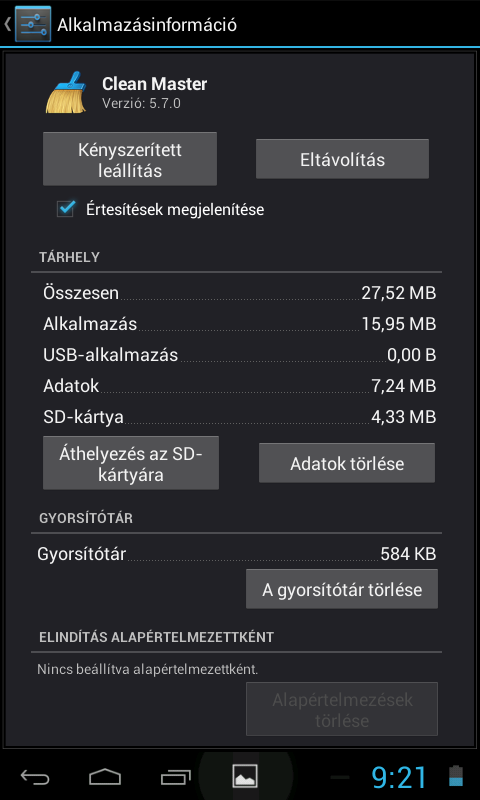This screenshot has height=800, width=480.
Task: Tap the 9:21 clock in status area
Action: [399, 777]
